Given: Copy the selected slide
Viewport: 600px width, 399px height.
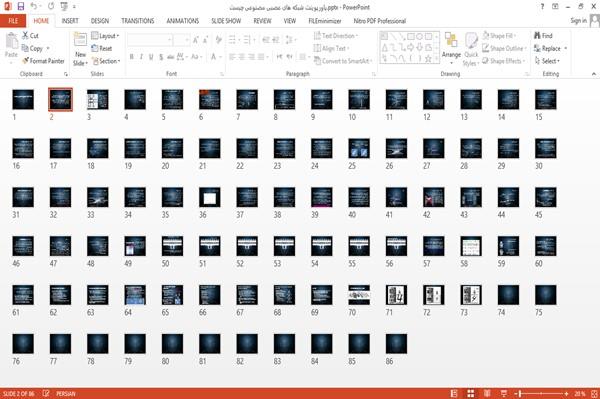Looking at the screenshot, I should click(33, 48).
